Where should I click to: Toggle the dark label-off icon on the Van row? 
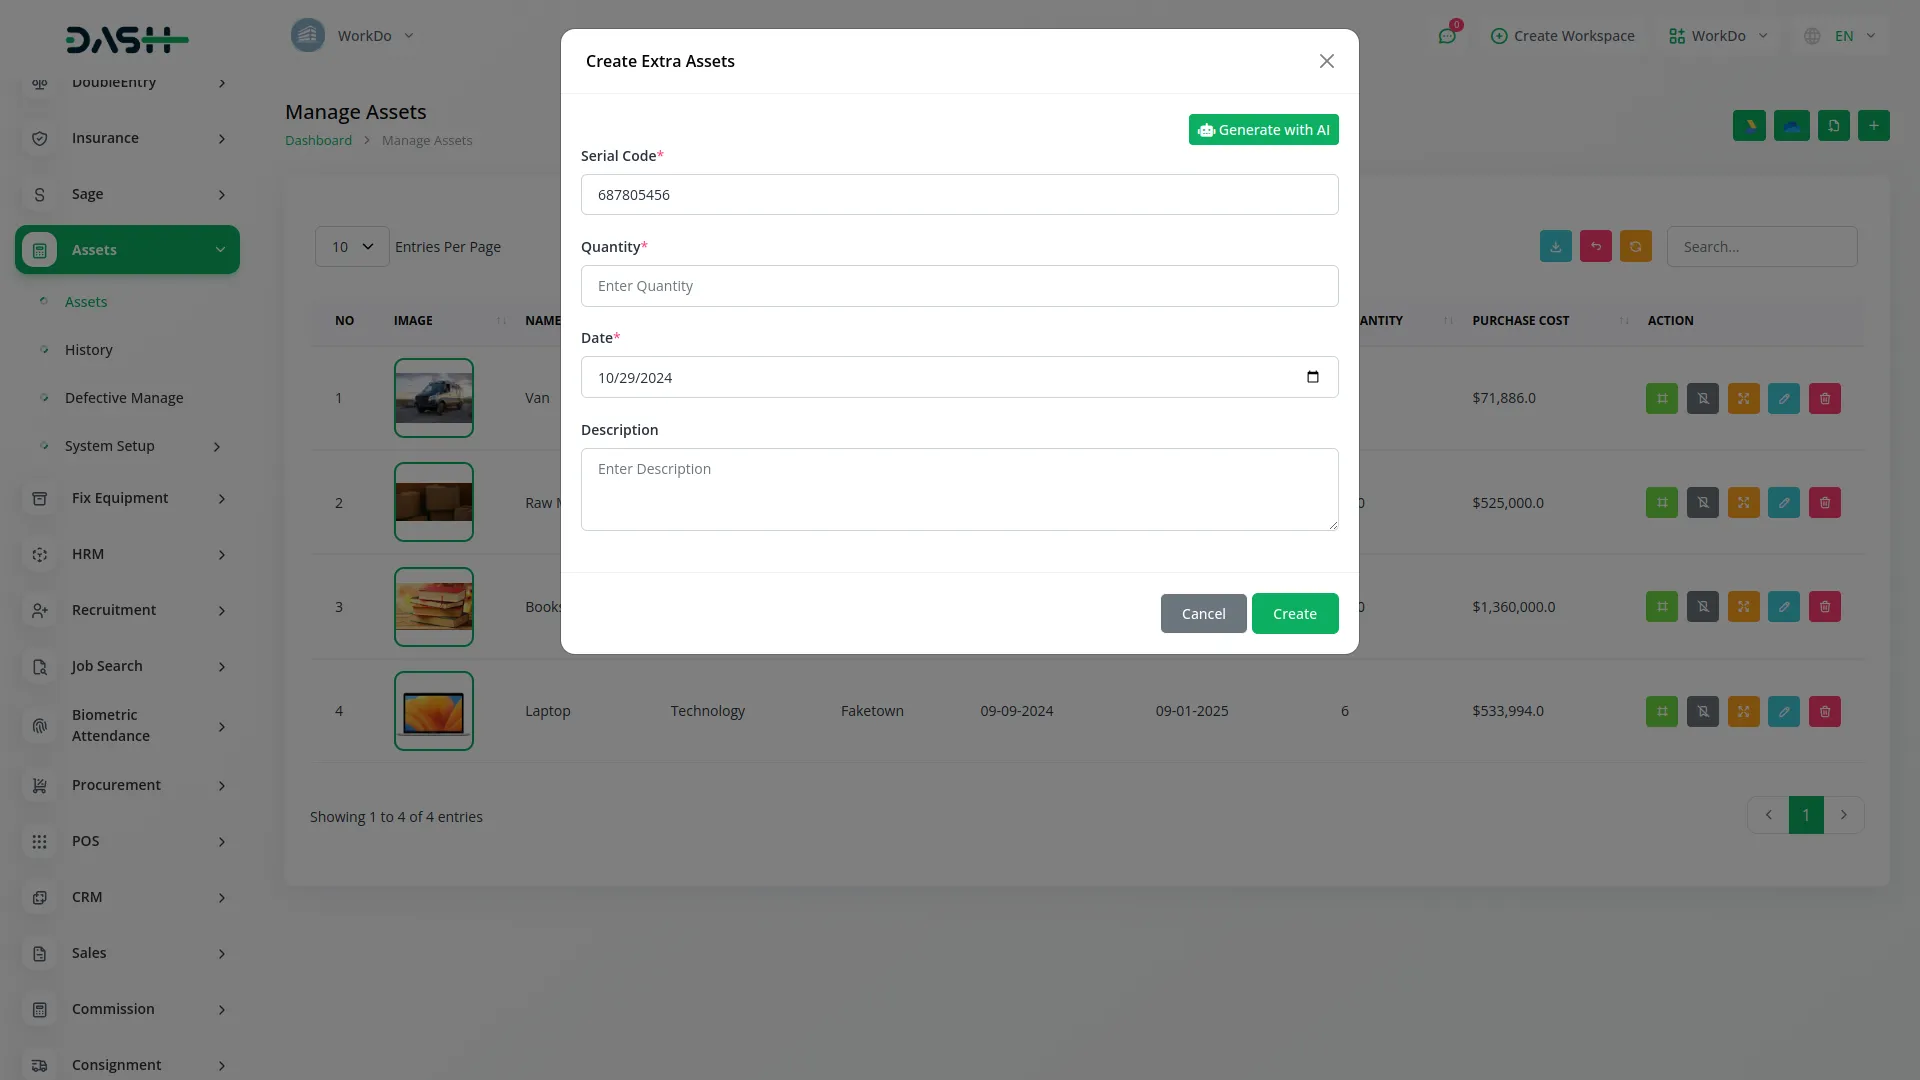tap(1702, 398)
